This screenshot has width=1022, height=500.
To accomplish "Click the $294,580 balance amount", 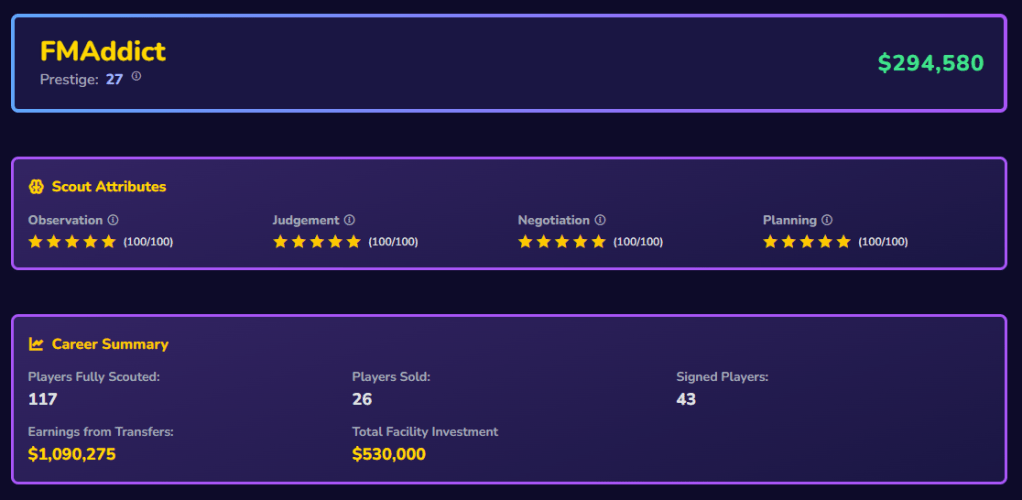I will click(x=930, y=63).
